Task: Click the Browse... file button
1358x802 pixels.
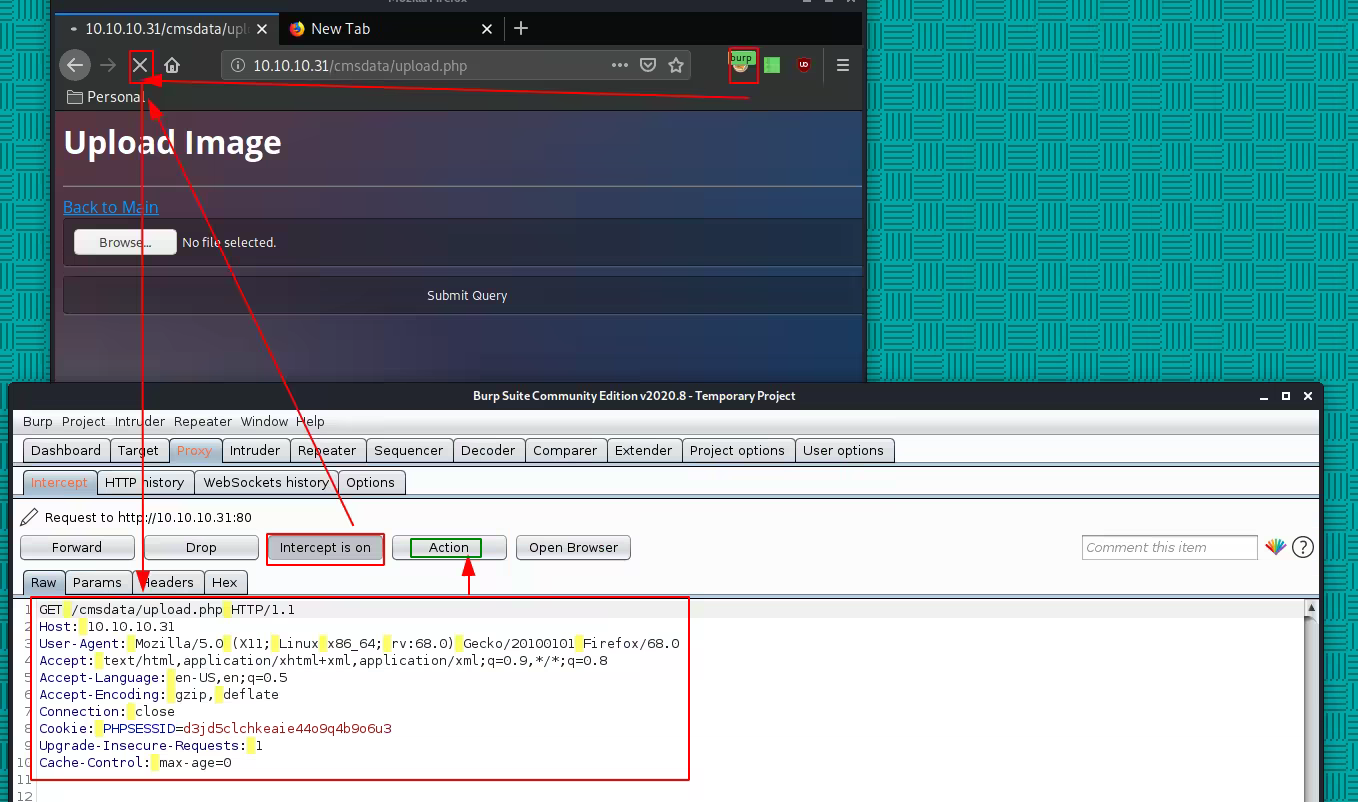Action: tap(125, 242)
